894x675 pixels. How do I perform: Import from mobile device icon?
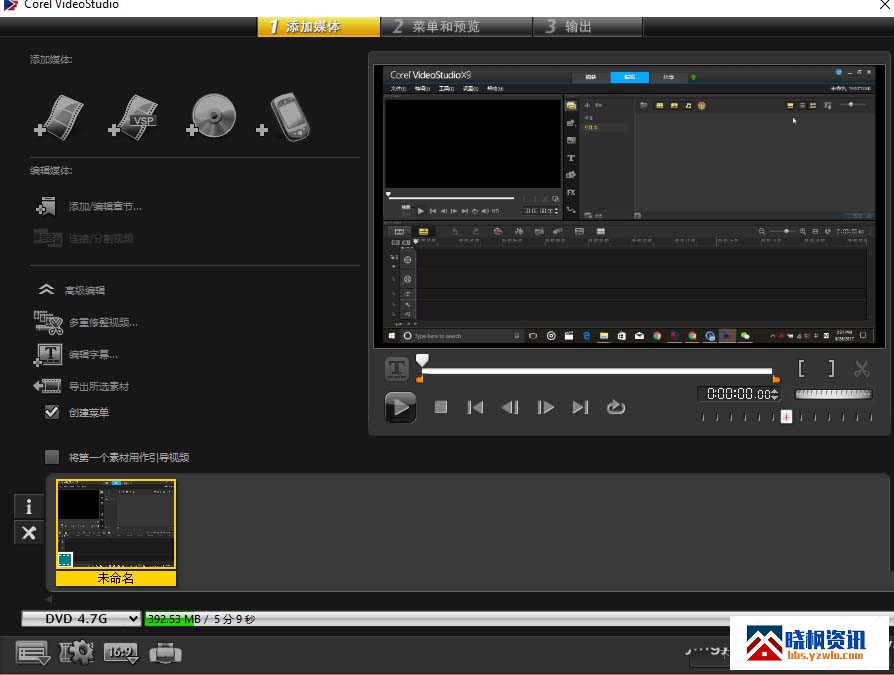point(283,117)
